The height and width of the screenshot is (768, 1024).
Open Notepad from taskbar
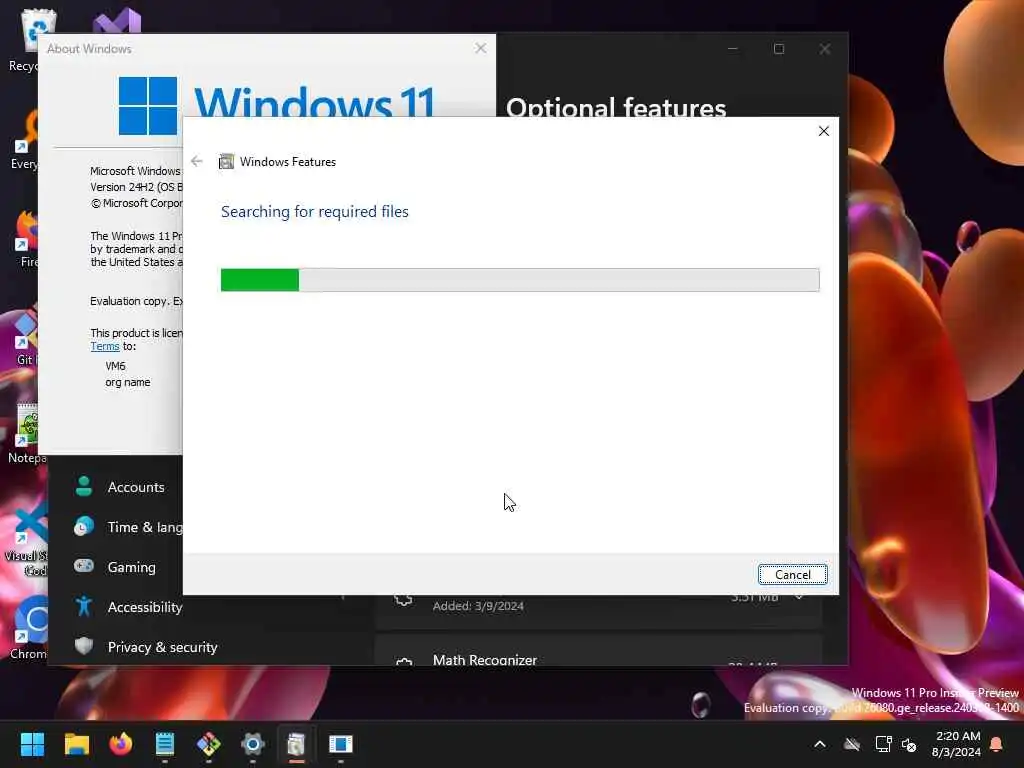(x=165, y=744)
